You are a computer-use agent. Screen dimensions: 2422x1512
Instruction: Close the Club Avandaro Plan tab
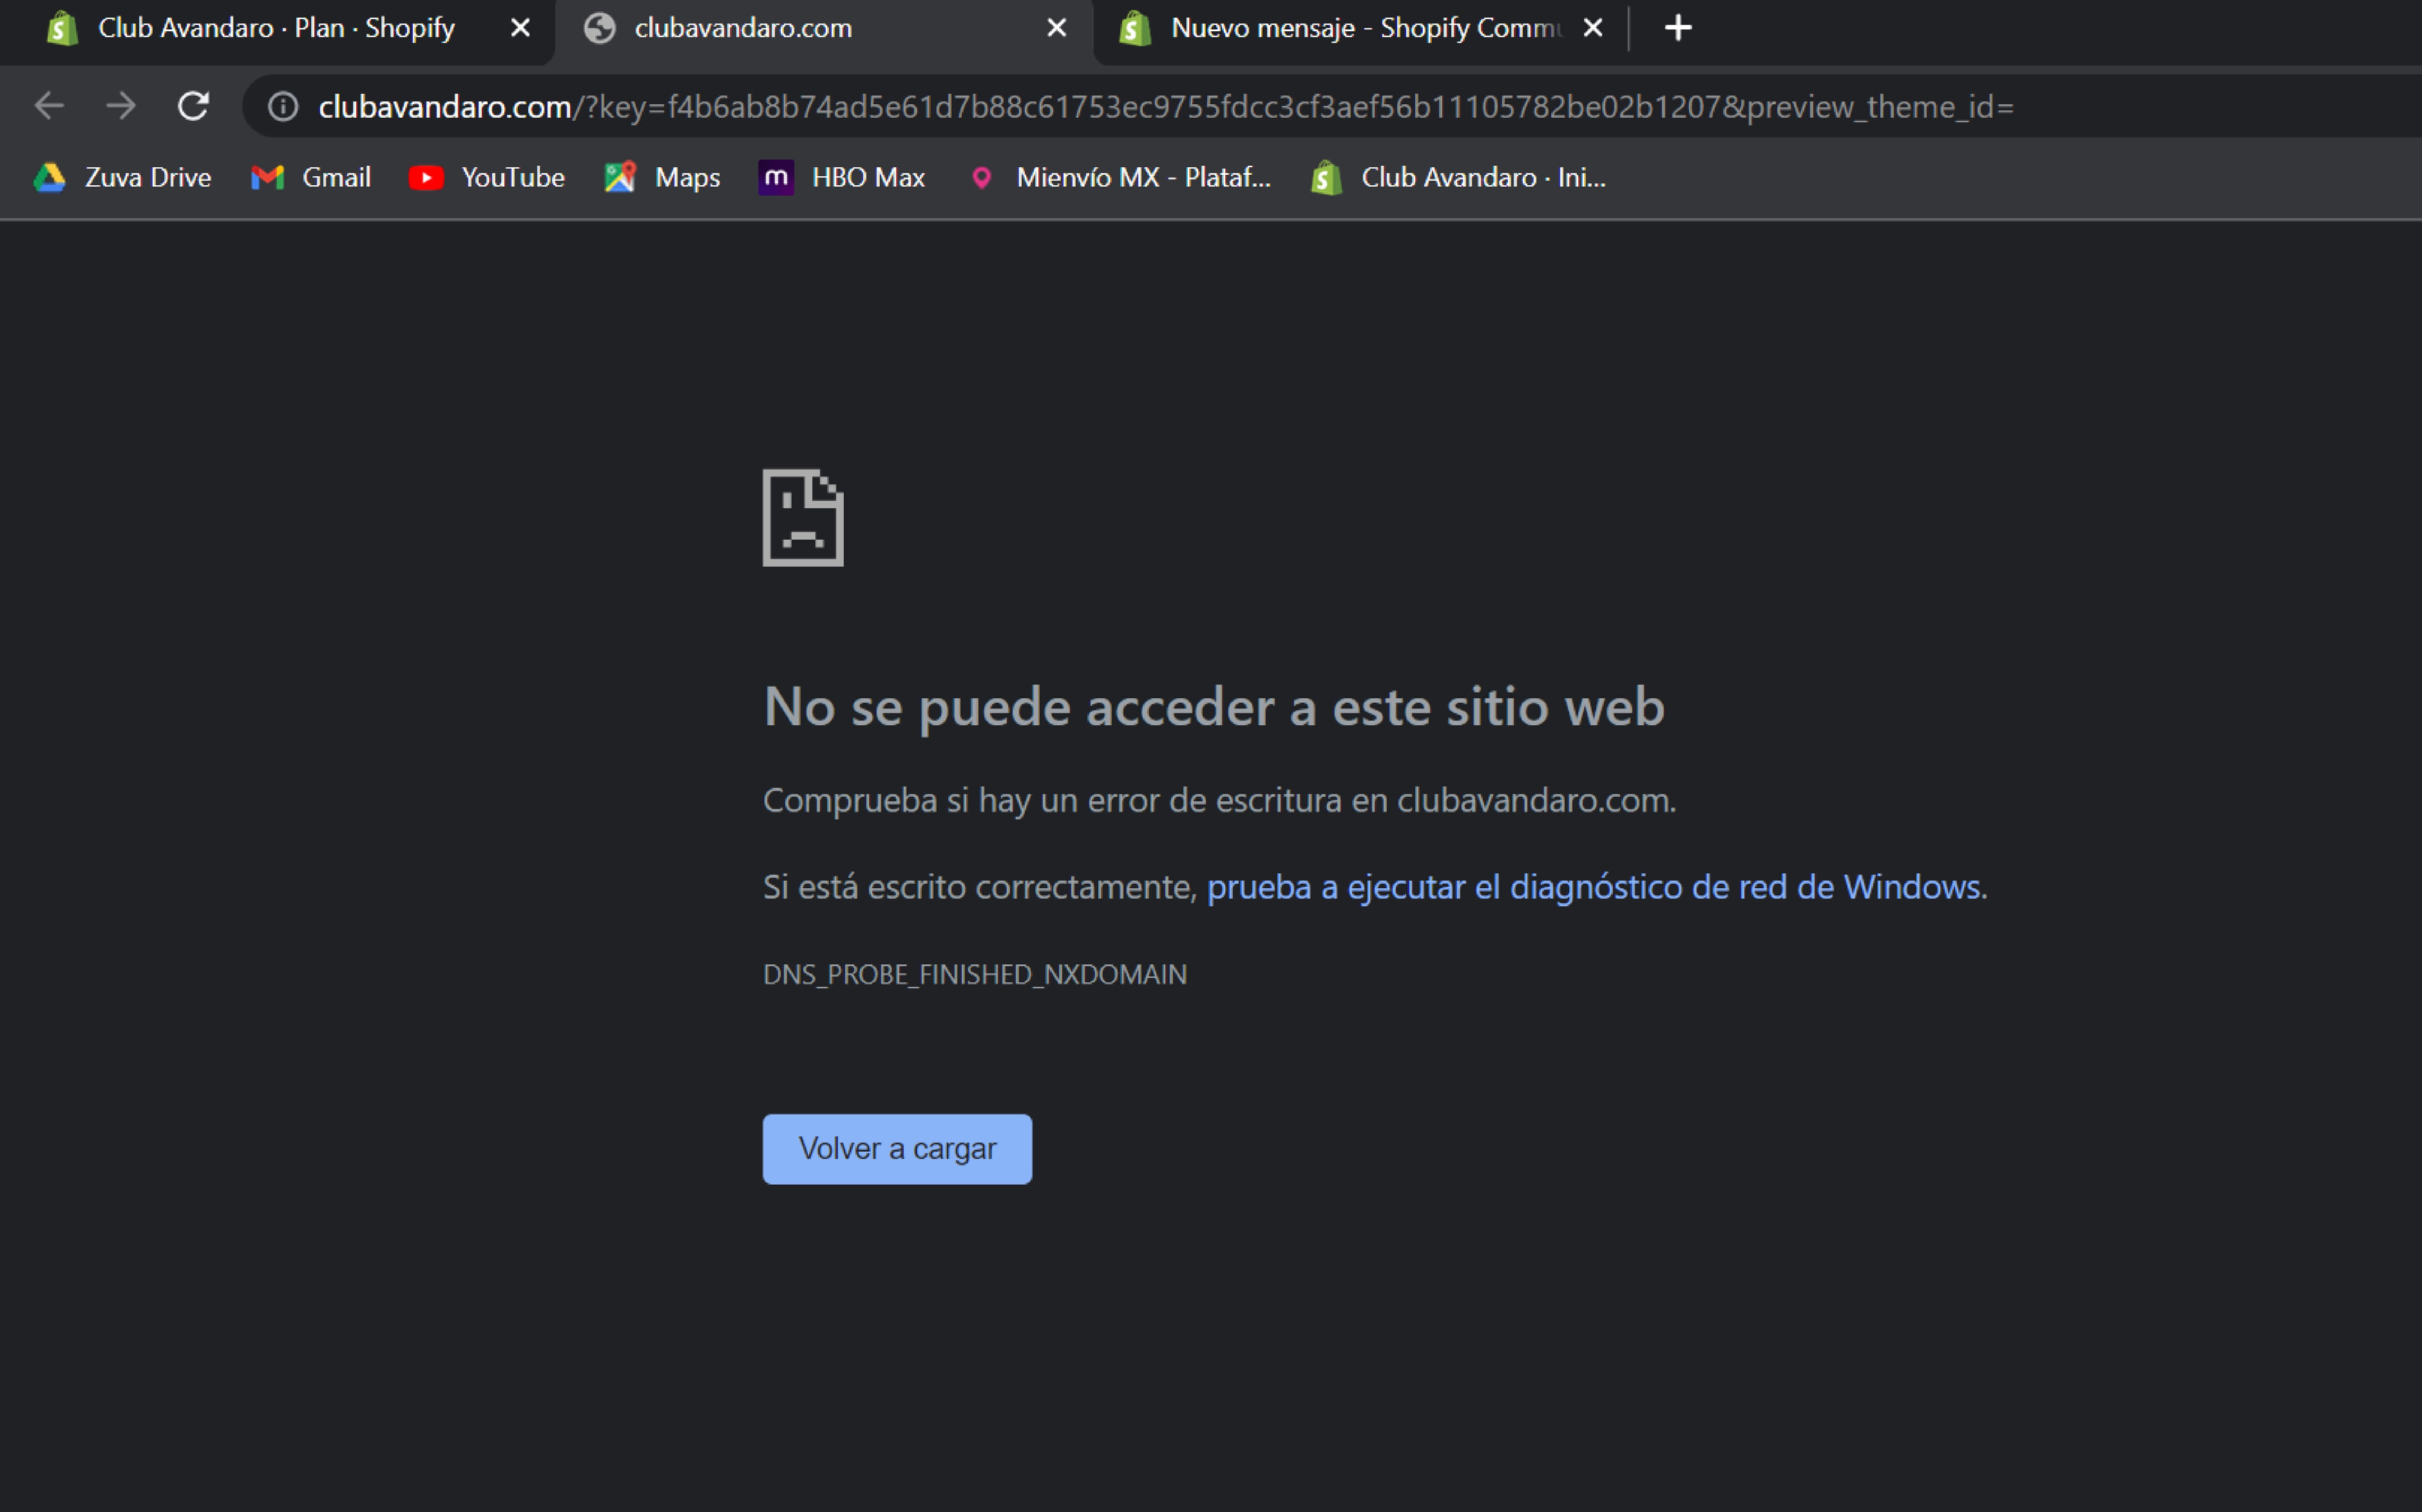[520, 28]
